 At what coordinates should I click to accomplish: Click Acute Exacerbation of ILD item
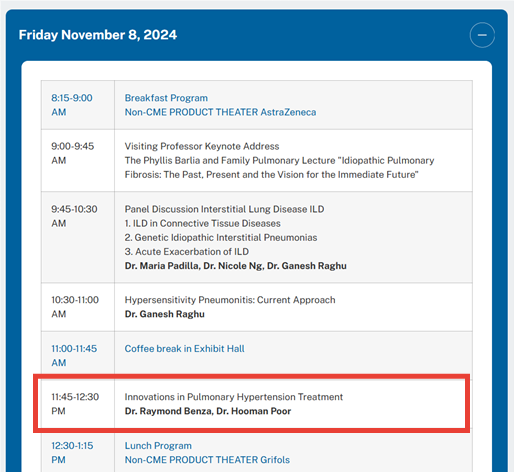[x=187, y=252]
